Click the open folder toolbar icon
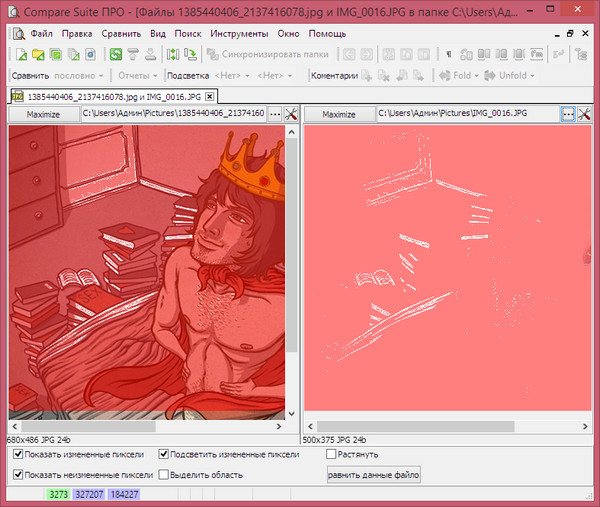600x507 pixels. tap(39, 54)
